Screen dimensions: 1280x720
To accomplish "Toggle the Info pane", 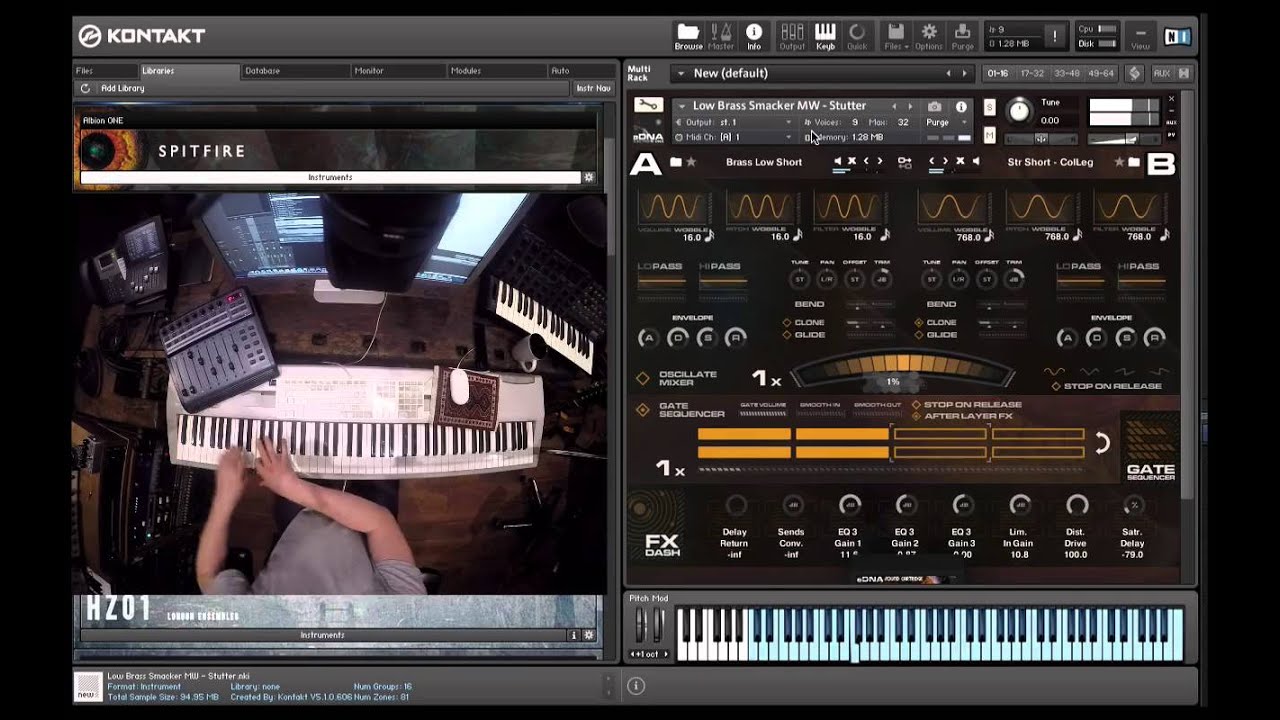I will tap(754, 36).
